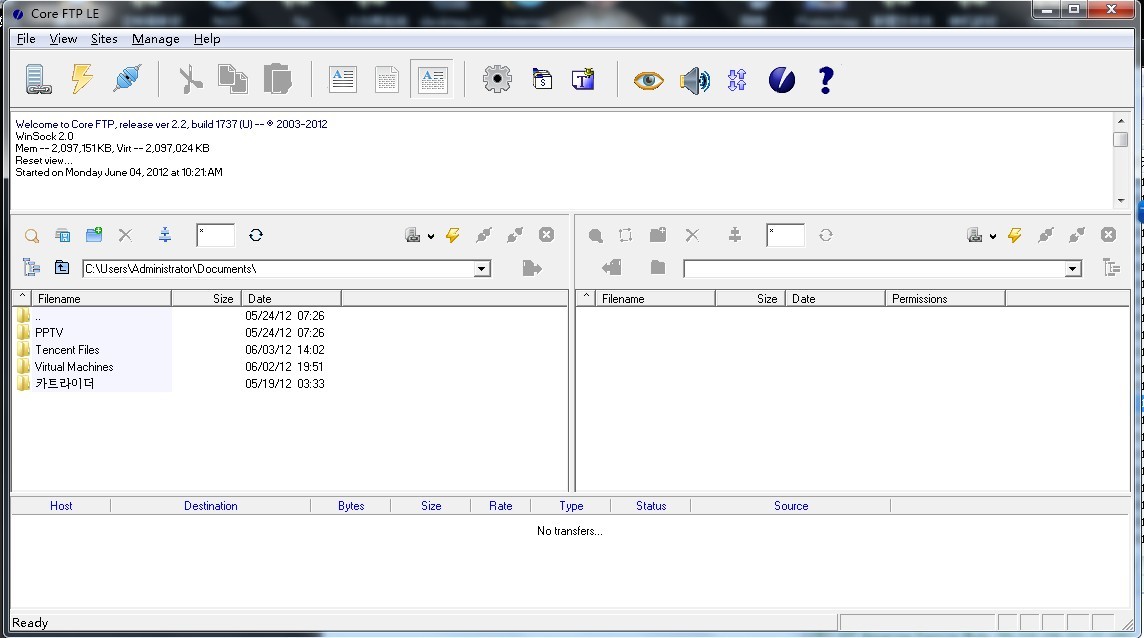The height and width of the screenshot is (638, 1144).
Task: Toggle the local directory tree view
Action: point(31,267)
